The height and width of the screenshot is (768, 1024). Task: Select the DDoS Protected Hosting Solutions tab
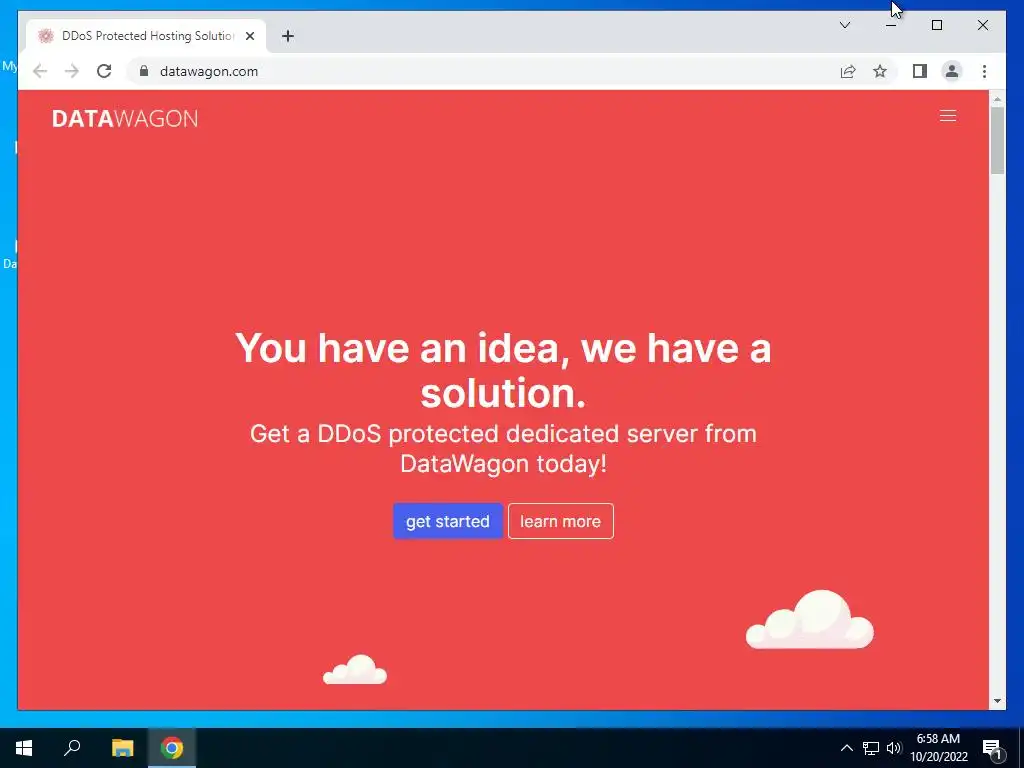146,36
